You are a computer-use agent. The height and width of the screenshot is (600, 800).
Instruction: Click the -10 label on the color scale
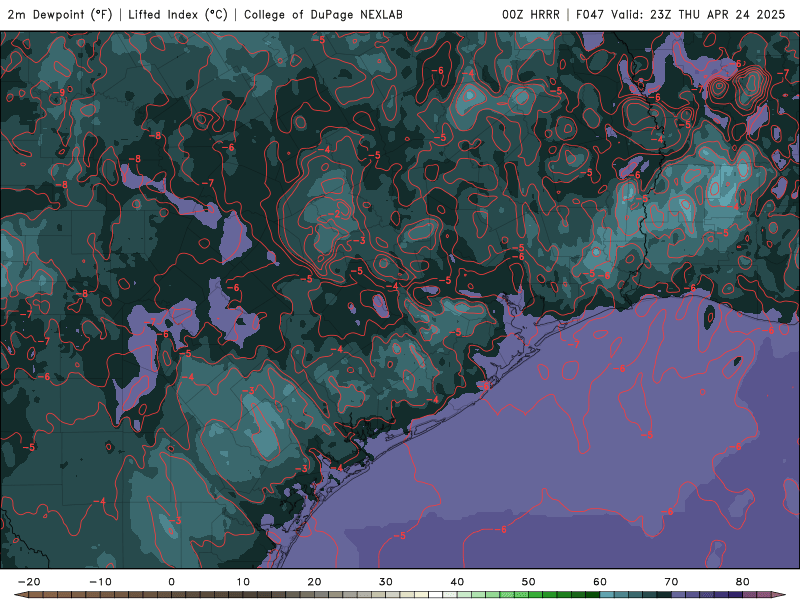point(100,582)
